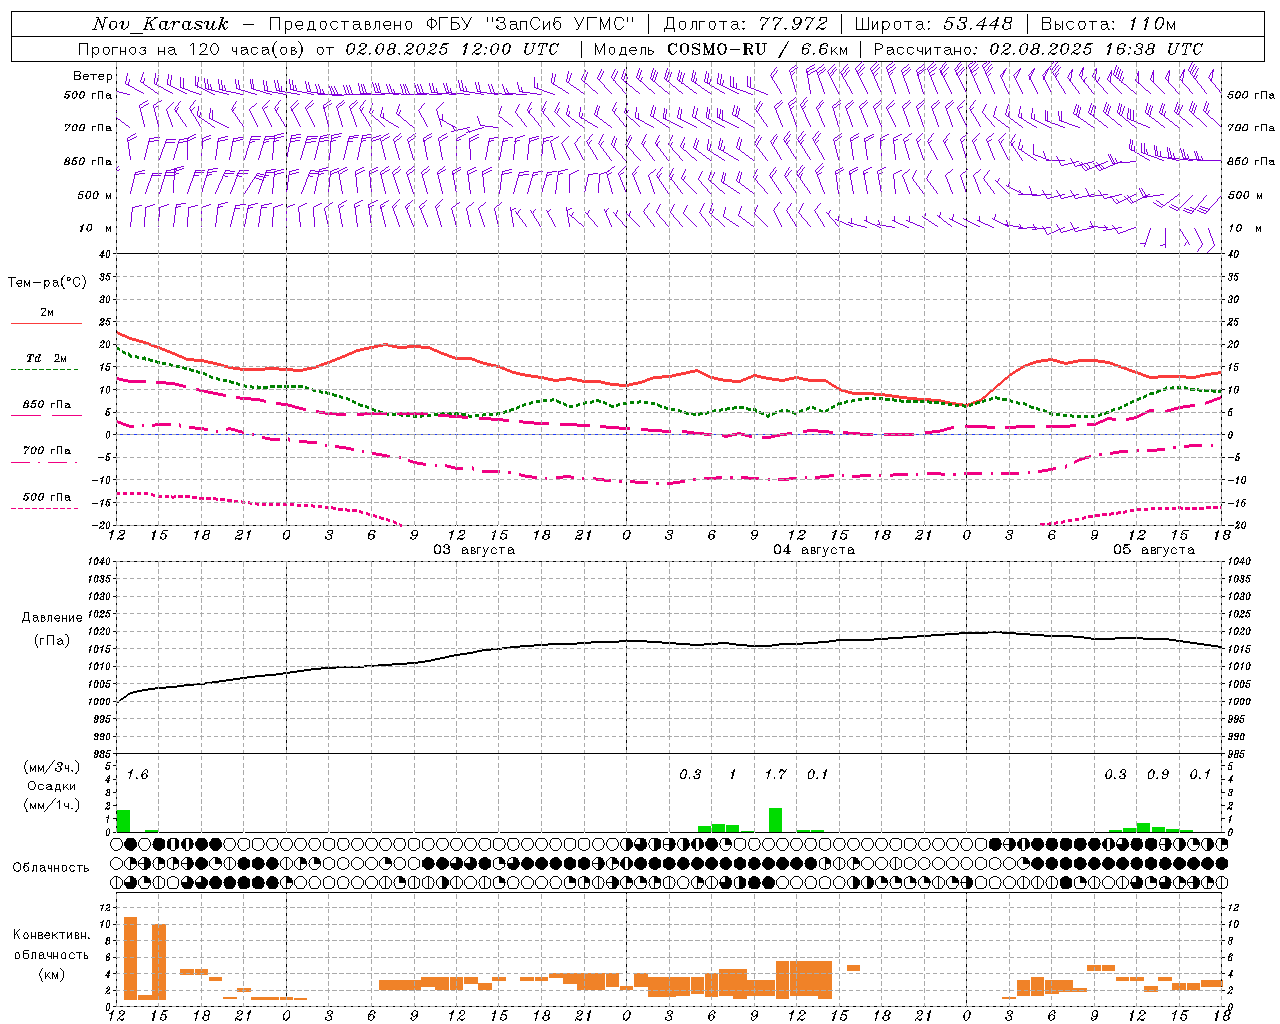Click the 'Конвективн.' convective cloud label
Screen dimensions: 1280x1024
coord(51,935)
